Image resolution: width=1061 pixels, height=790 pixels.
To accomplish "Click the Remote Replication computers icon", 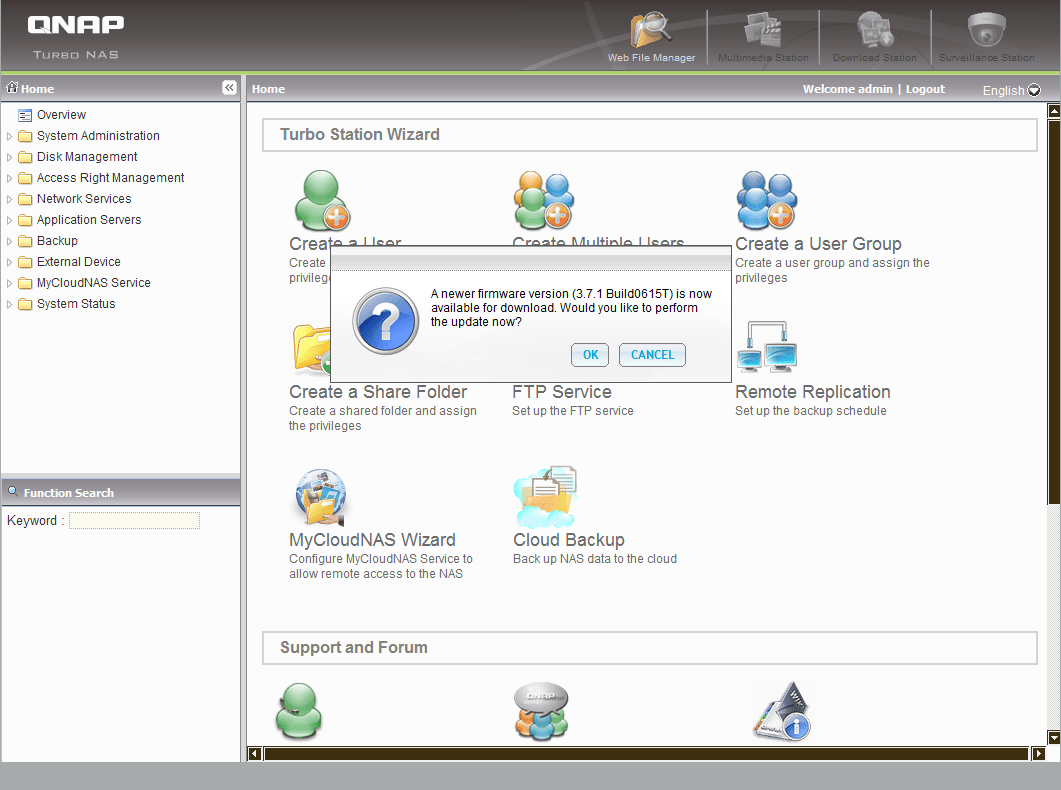I will coord(767,347).
